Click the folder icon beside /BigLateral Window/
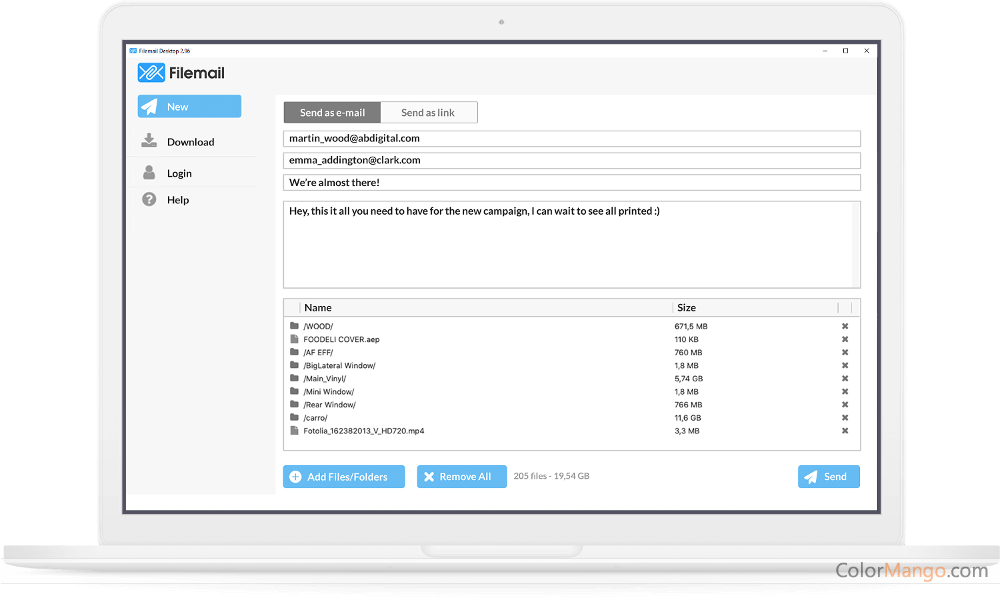Image resolution: width=1000 pixels, height=600 pixels. (294, 365)
